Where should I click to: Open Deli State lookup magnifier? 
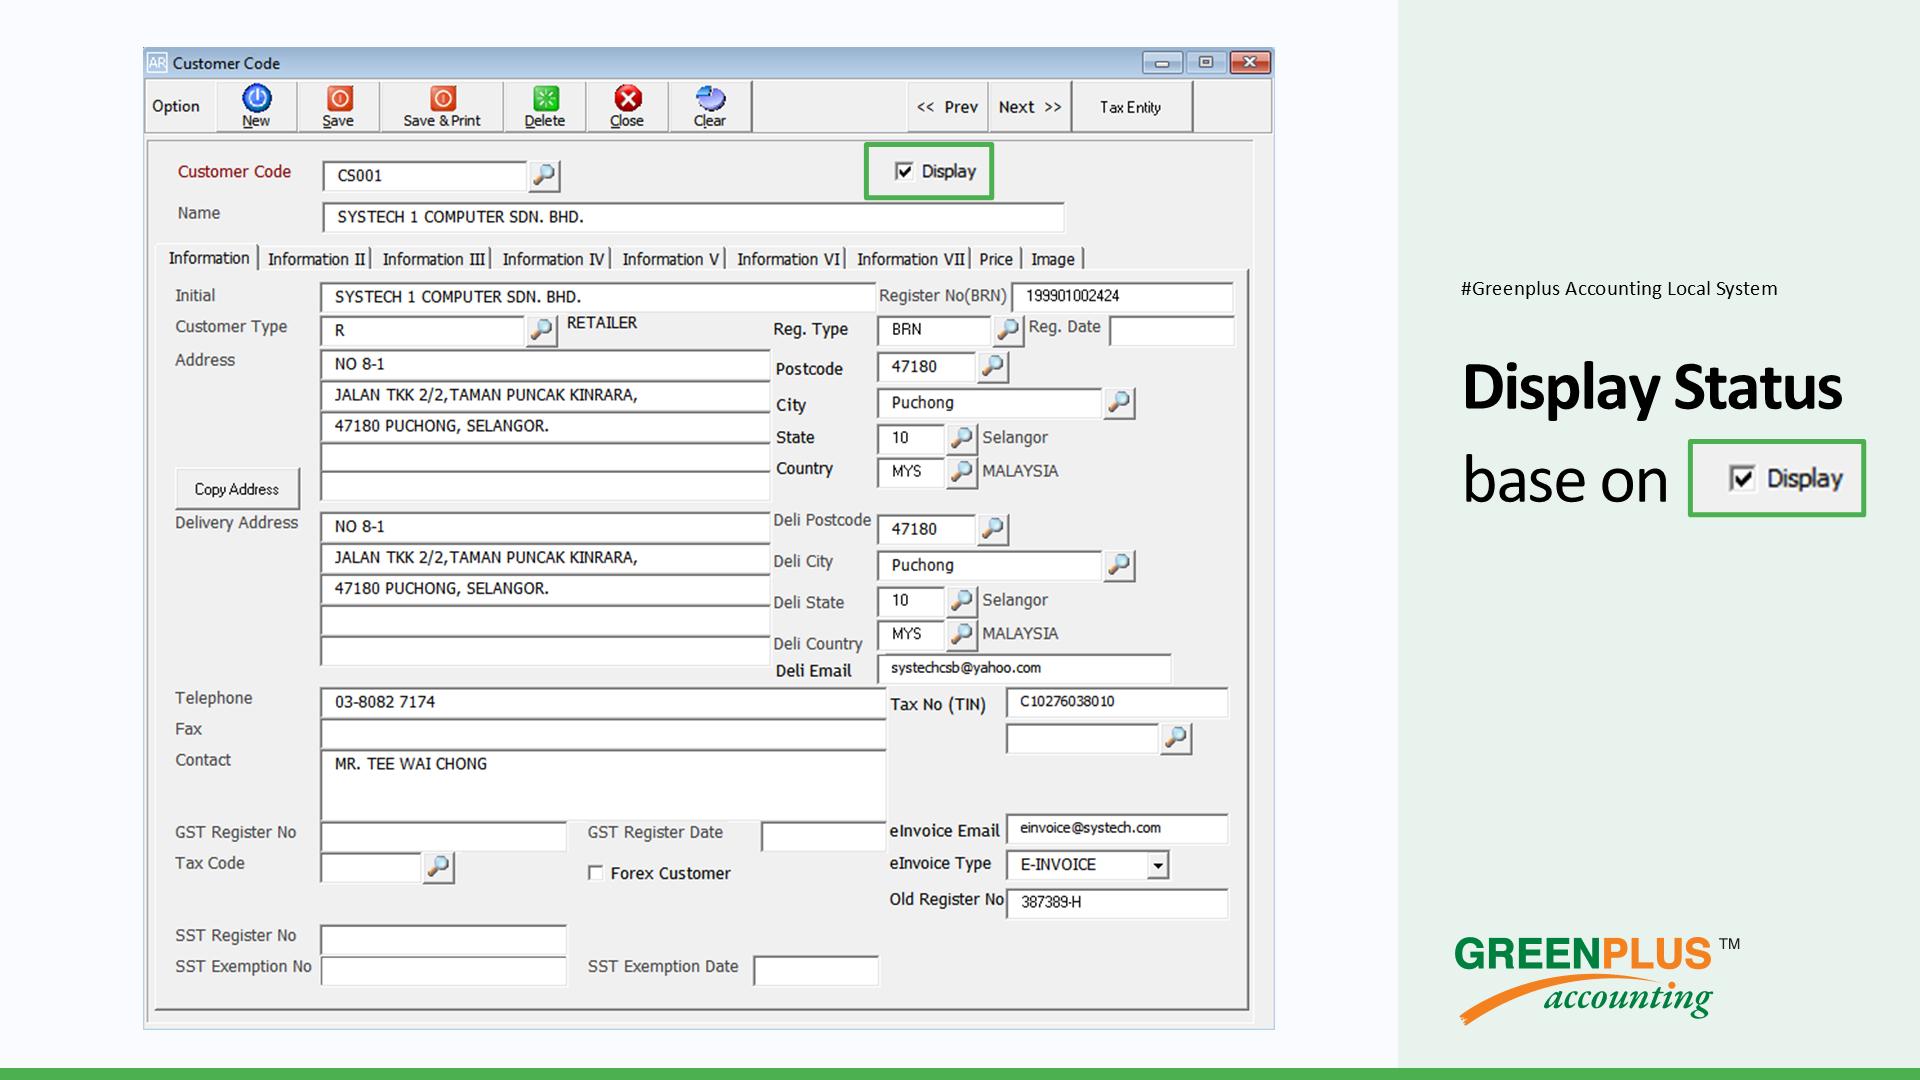pos(961,601)
